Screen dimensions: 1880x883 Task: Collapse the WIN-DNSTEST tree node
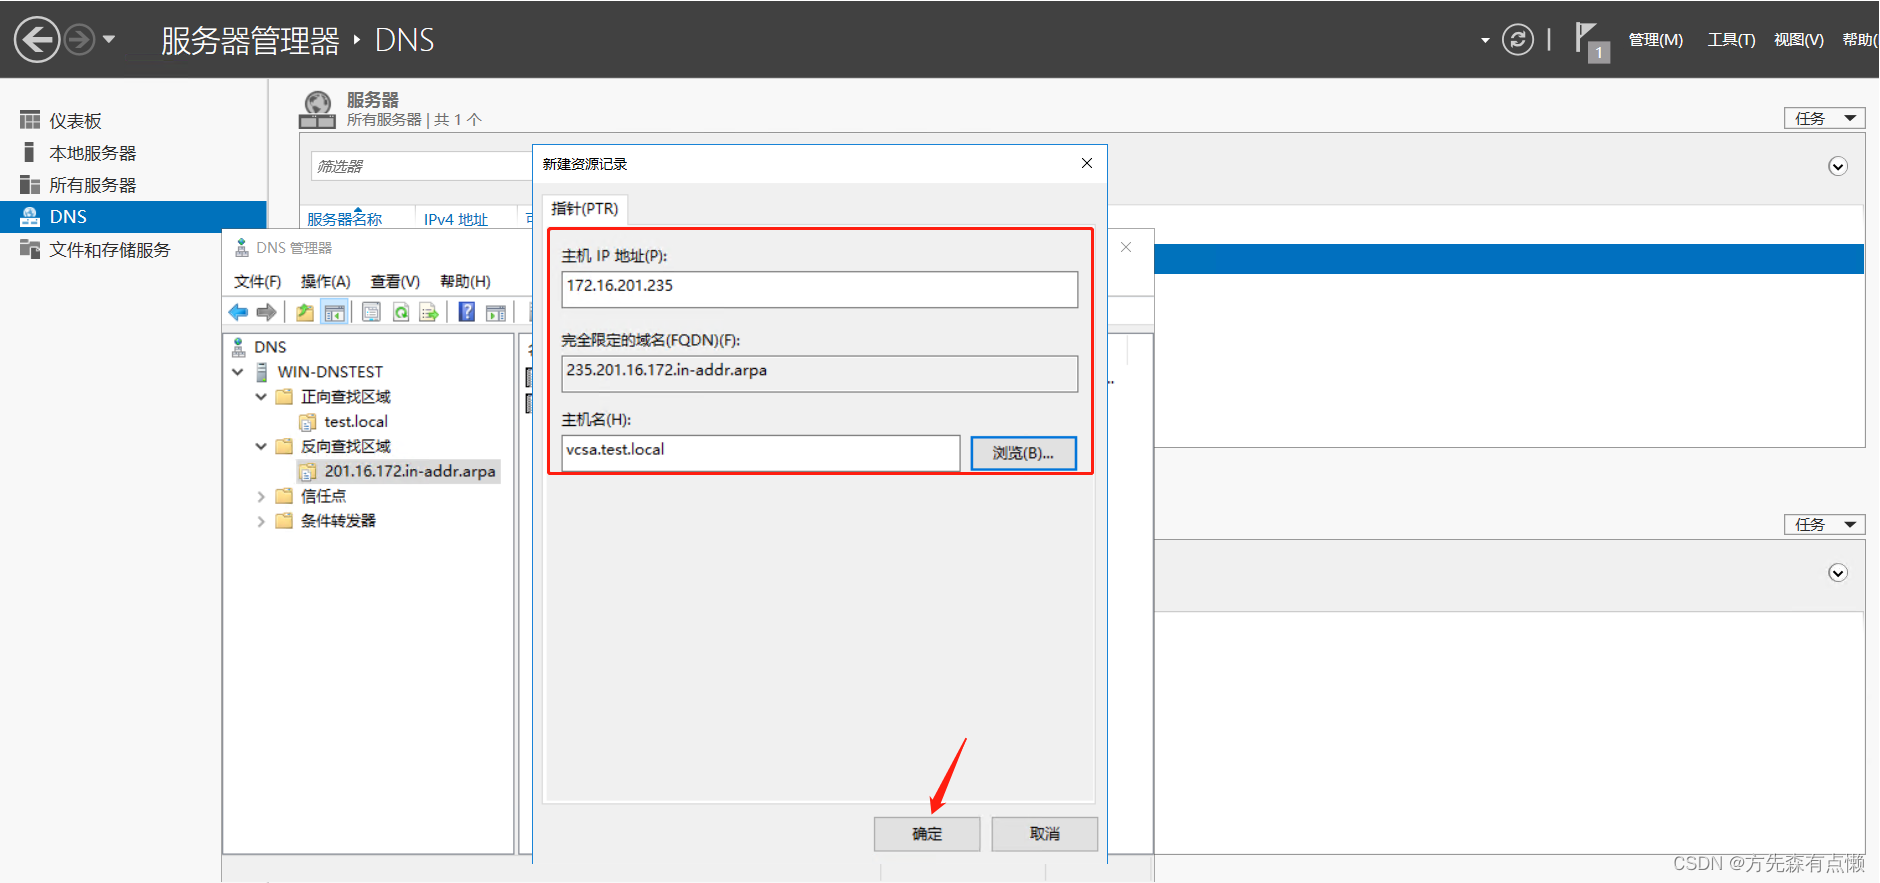(238, 372)
